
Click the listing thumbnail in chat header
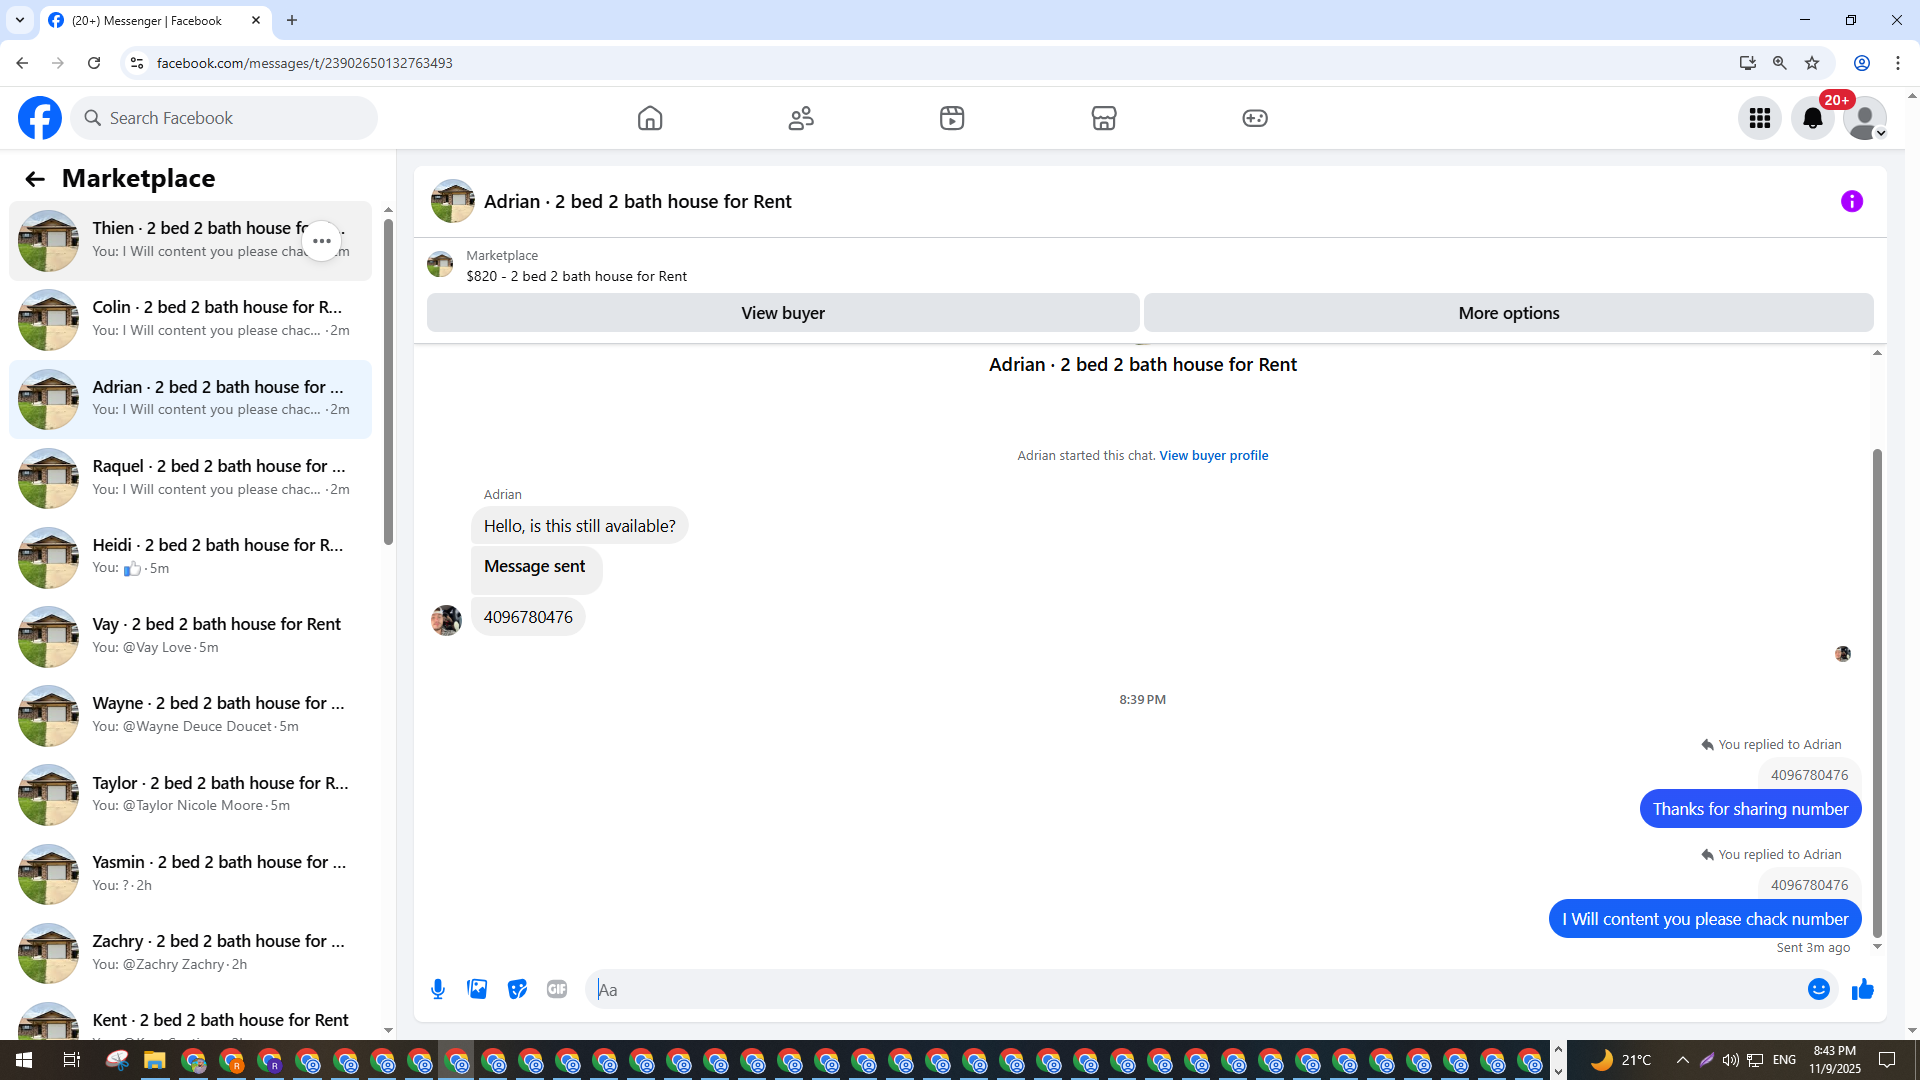coord(452,201)
